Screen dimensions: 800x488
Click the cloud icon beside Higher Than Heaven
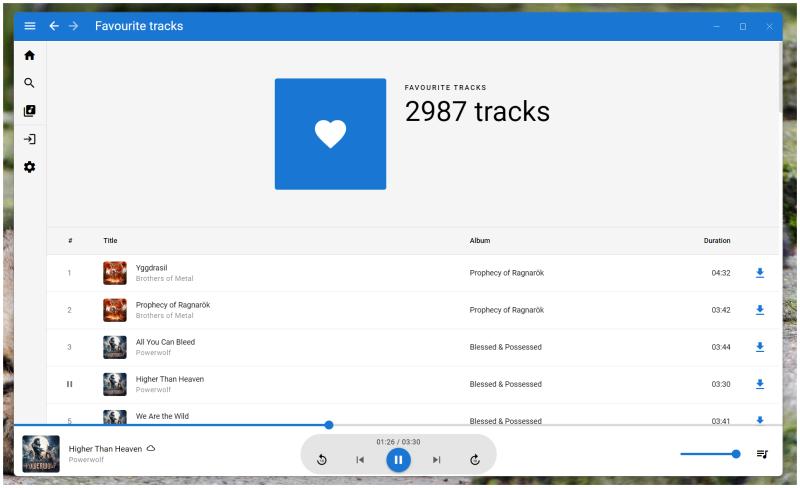click(151, 449)
